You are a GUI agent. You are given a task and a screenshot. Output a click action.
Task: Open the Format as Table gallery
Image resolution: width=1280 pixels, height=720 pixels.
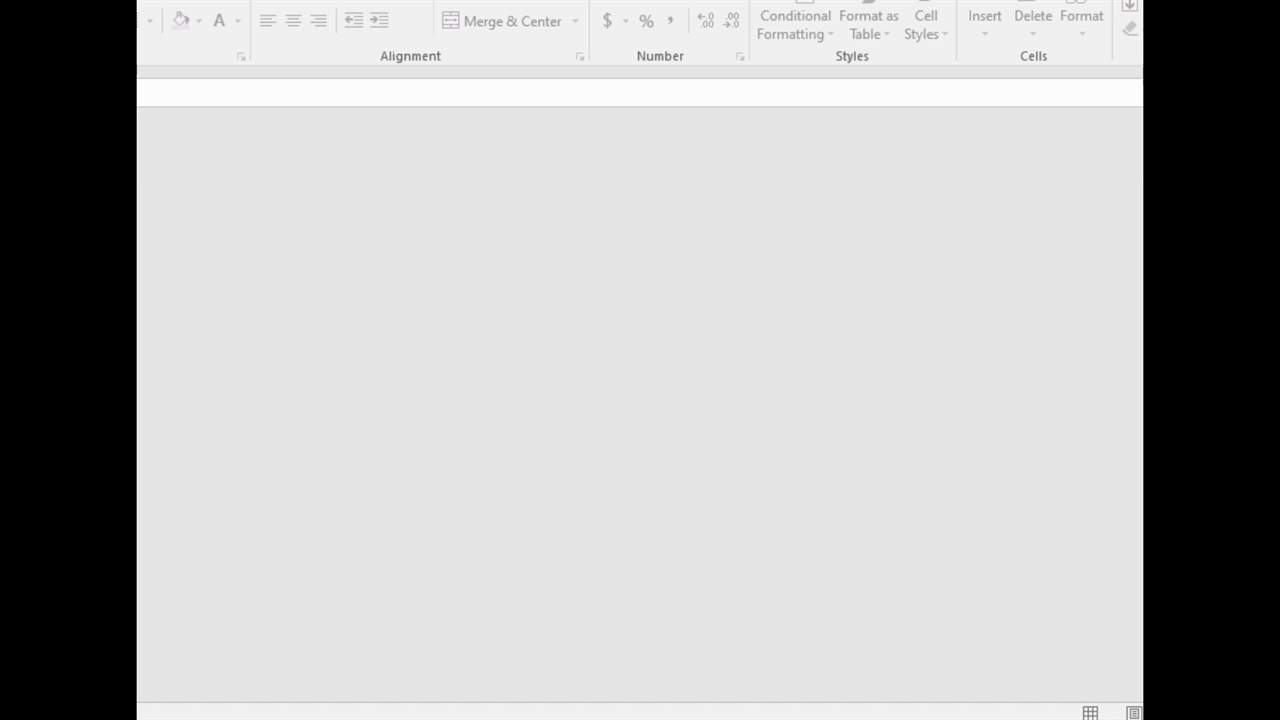coord(868,24)
